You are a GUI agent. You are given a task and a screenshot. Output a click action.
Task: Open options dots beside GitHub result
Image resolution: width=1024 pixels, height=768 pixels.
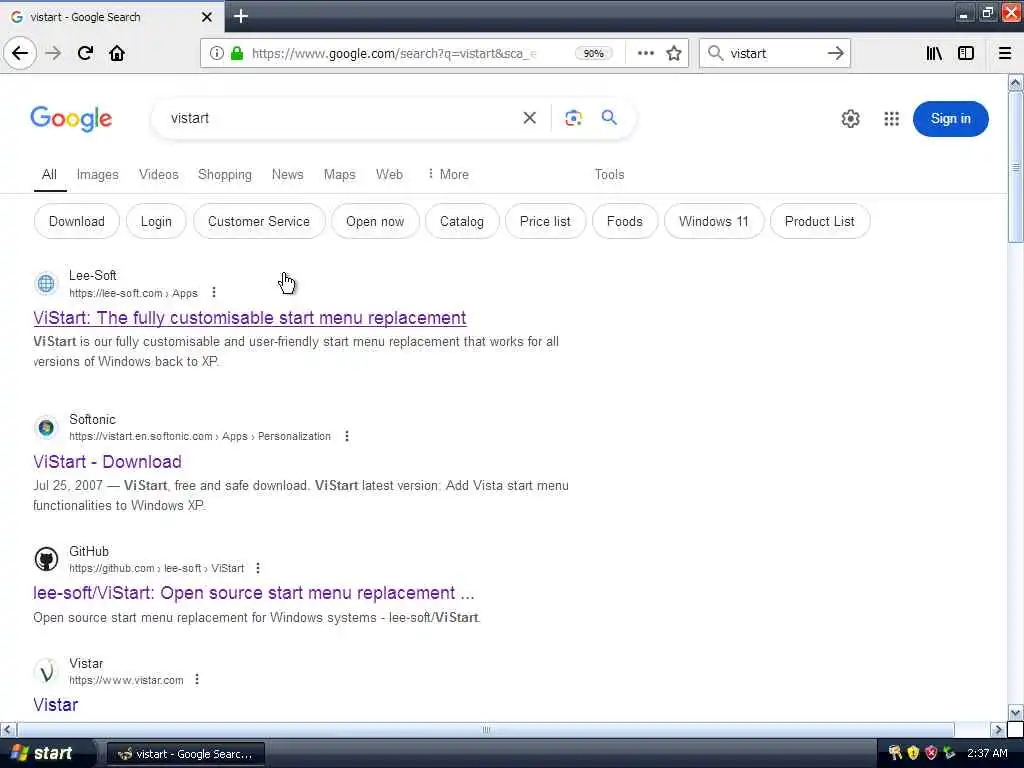click(258, 568)
